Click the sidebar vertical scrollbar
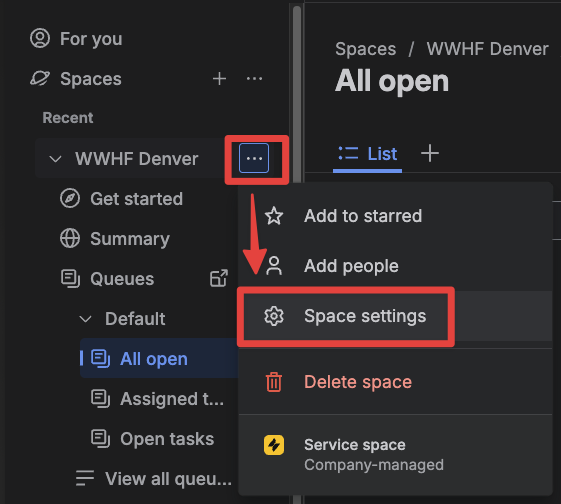561x504 pixels. tap(297, 93)
